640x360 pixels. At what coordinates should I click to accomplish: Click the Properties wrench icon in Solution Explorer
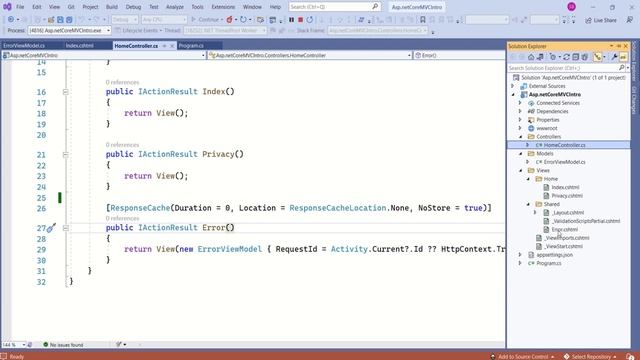(x=614, y=57)
